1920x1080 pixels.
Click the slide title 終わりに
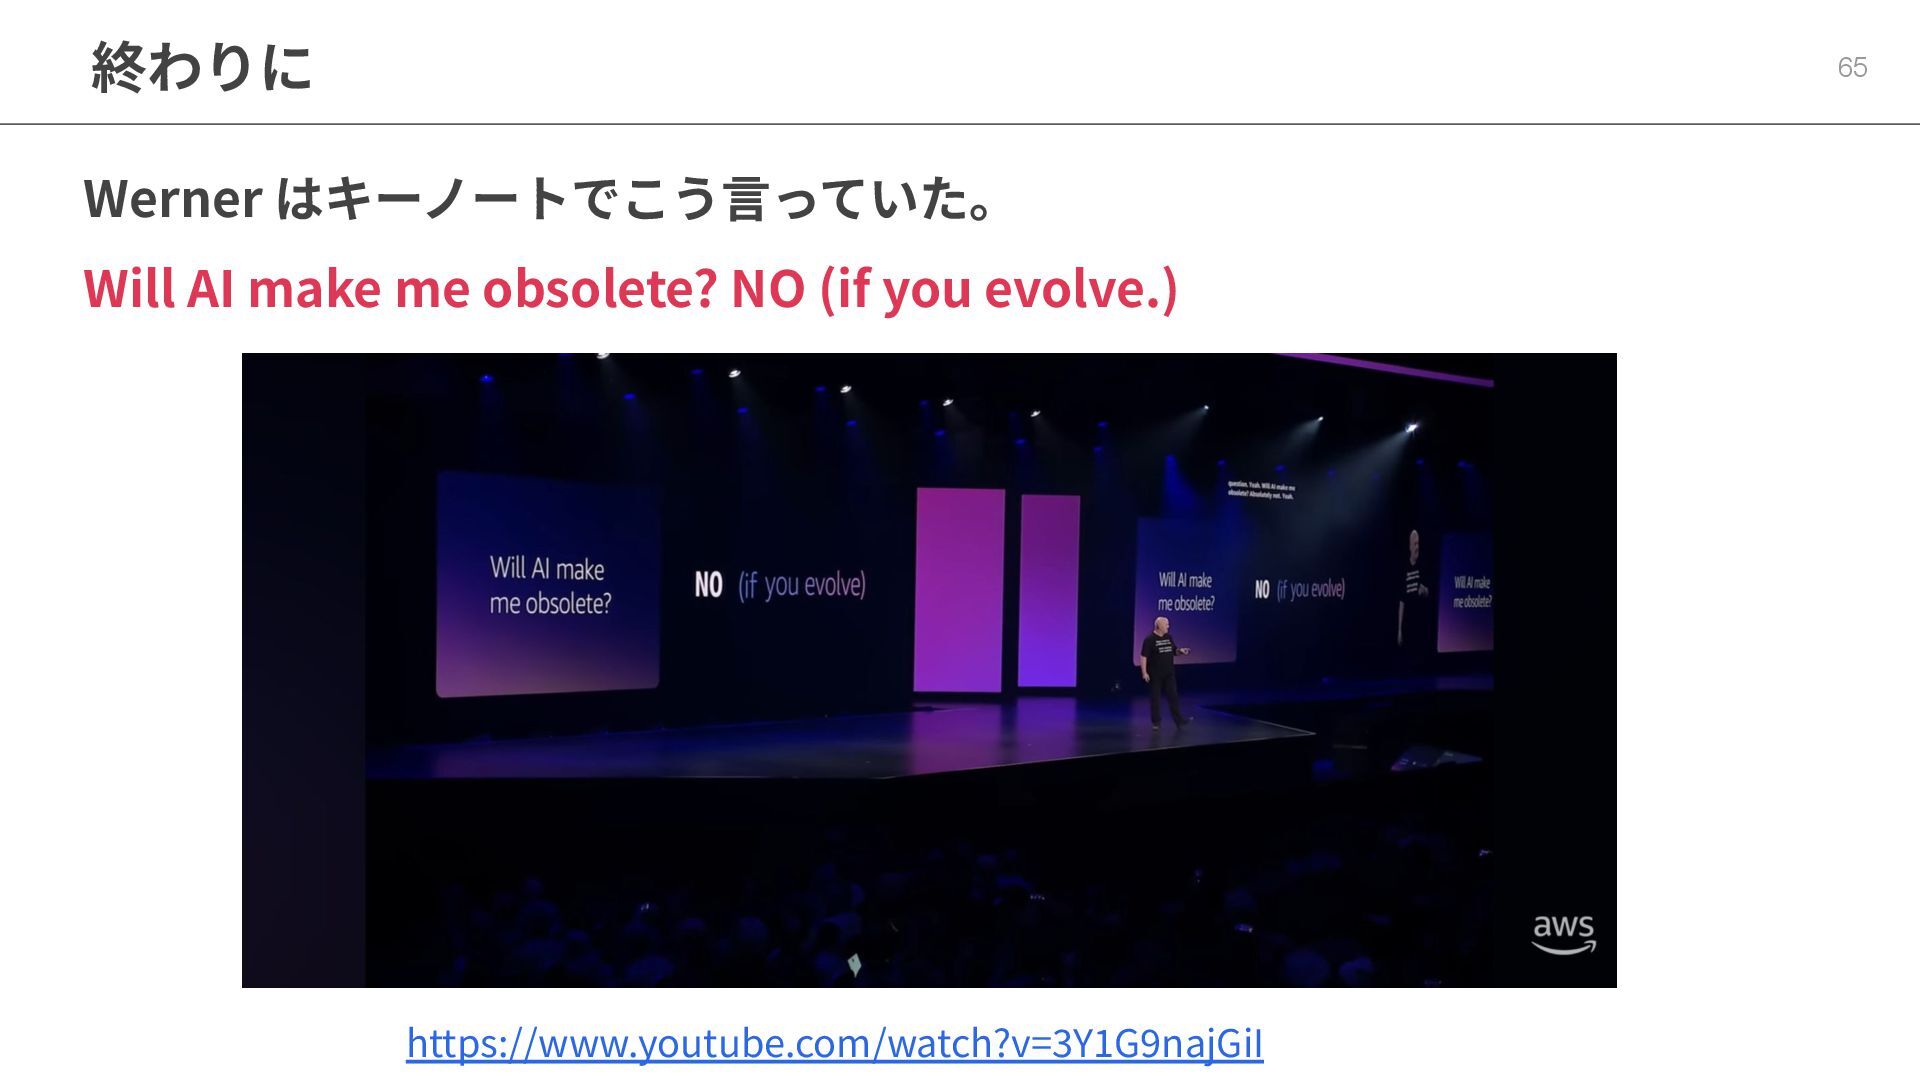tap(201, 67)
